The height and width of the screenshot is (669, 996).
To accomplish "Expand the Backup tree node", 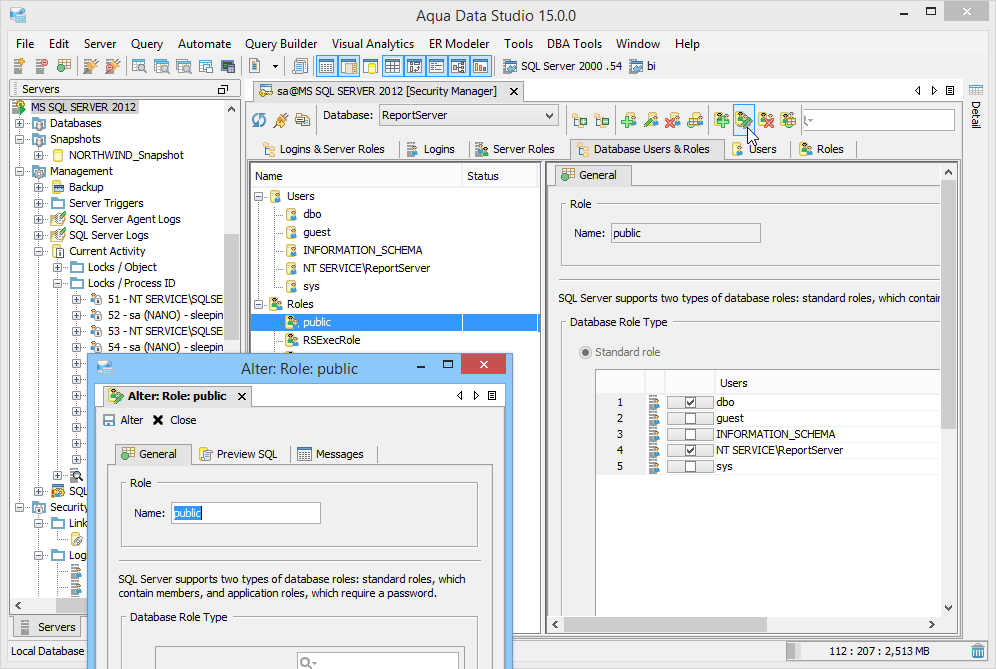I will pyautogui.click(x=39, y=187).
